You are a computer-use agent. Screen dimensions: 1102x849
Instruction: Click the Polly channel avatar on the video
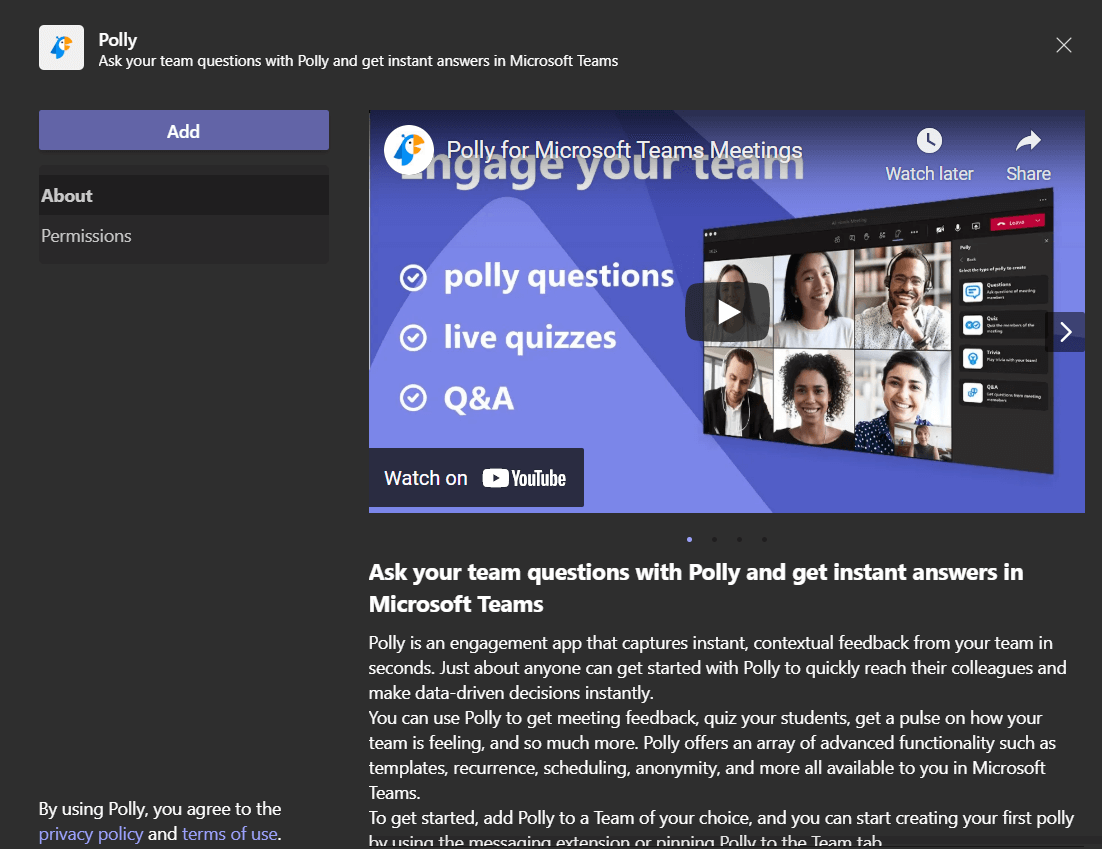(x=409, y=150)
